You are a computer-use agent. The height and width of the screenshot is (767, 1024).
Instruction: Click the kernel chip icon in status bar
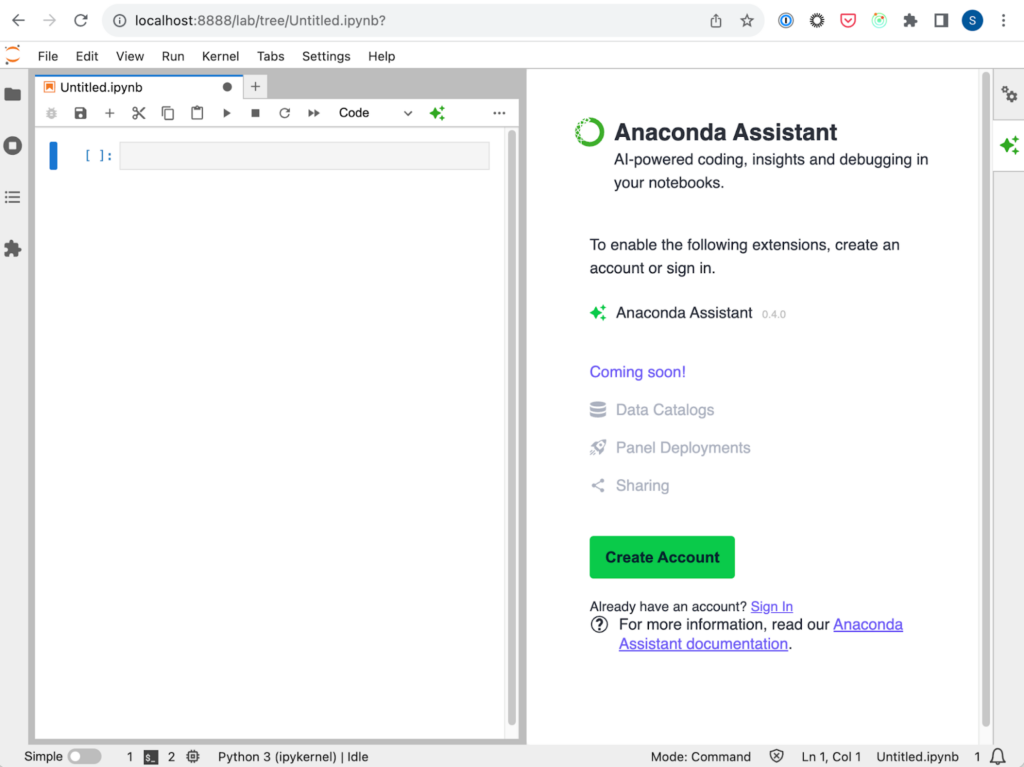pyautogui.click(x=193, y=757)
